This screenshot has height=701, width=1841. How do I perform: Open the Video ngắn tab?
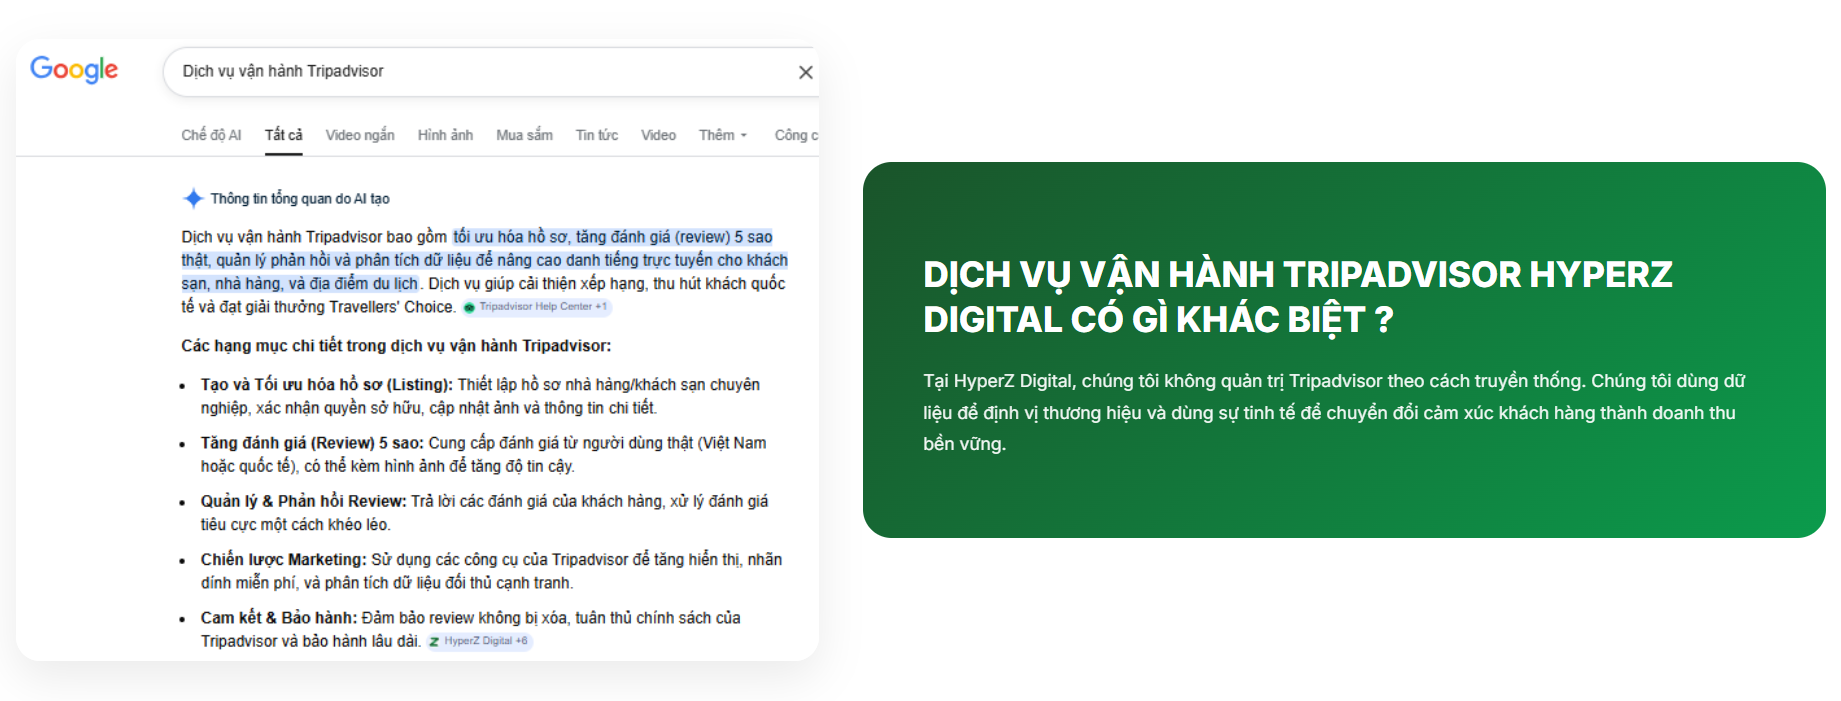(359, 135)
